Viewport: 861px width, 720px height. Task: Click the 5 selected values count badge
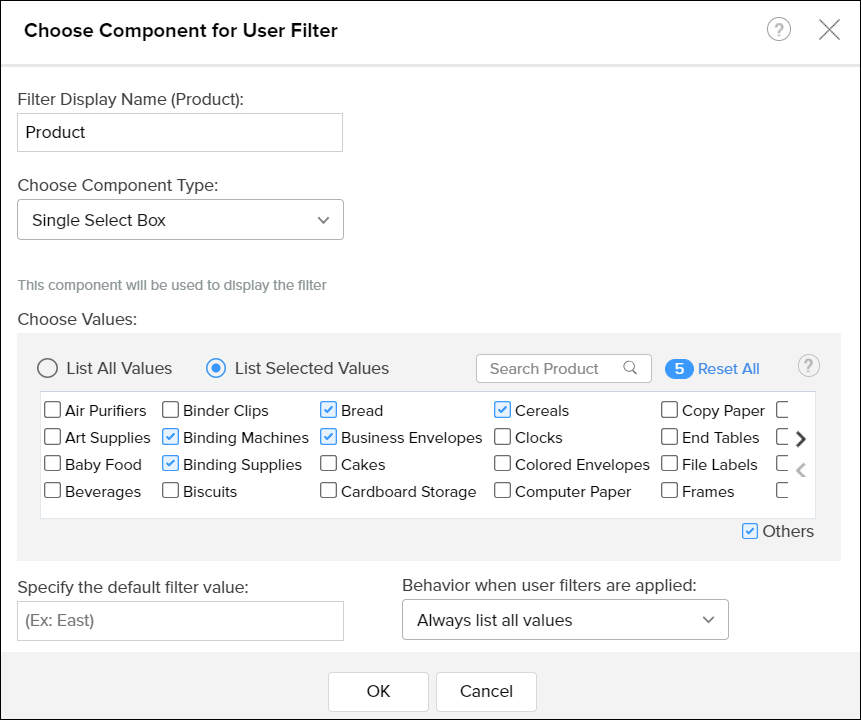[x=679, y=369]
